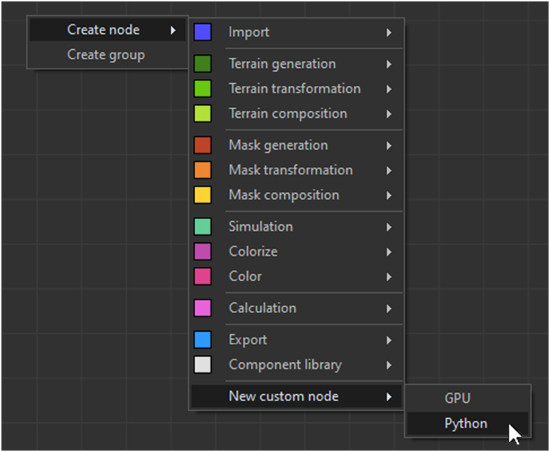Select GPU custom node option

[x=467, y=398]
